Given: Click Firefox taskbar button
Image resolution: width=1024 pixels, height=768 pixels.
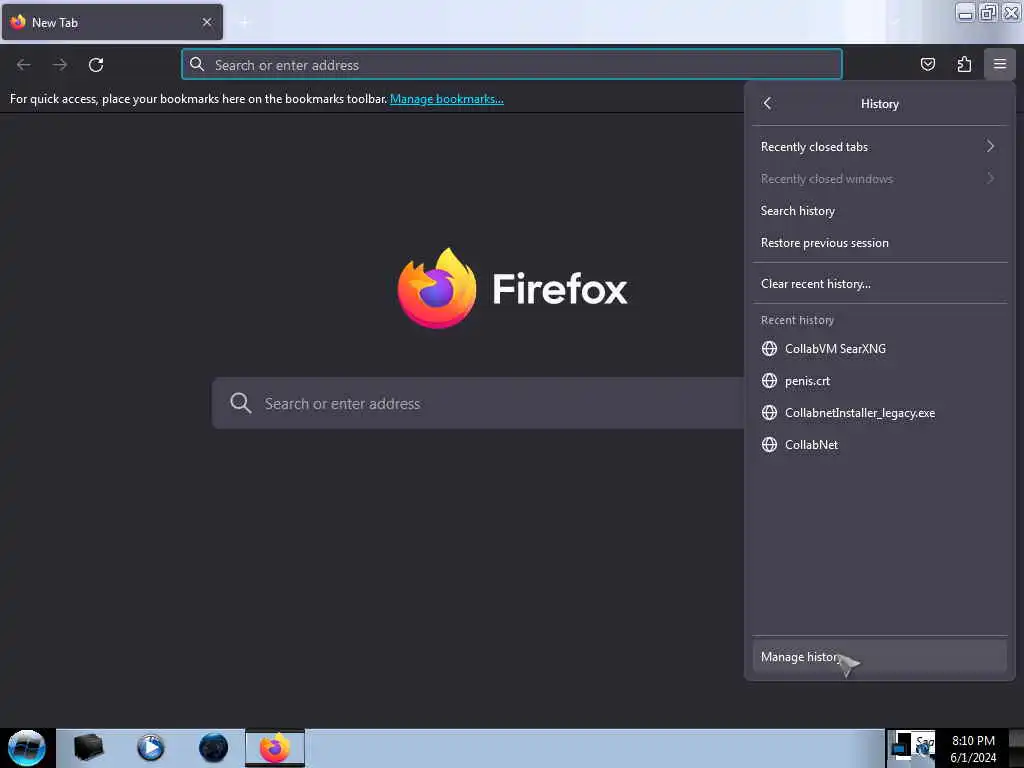Looking at the screenshot, I should (x=275, y=748).
